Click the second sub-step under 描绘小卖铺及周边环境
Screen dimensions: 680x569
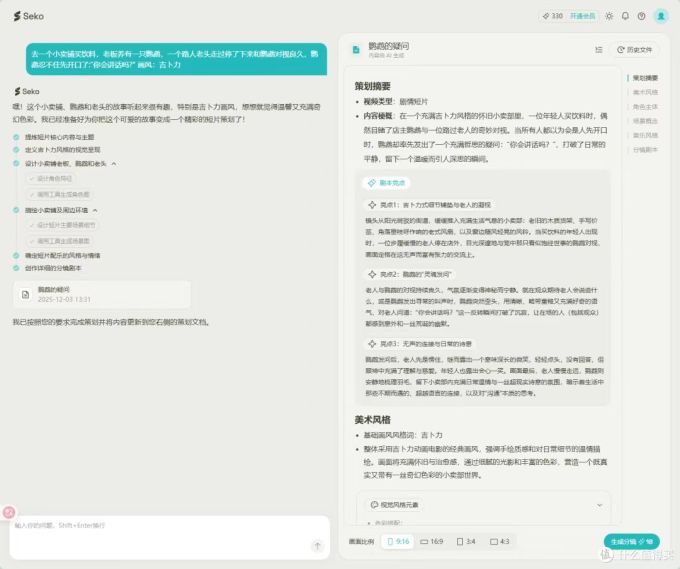pyautogui.click(x=59, y=241)
